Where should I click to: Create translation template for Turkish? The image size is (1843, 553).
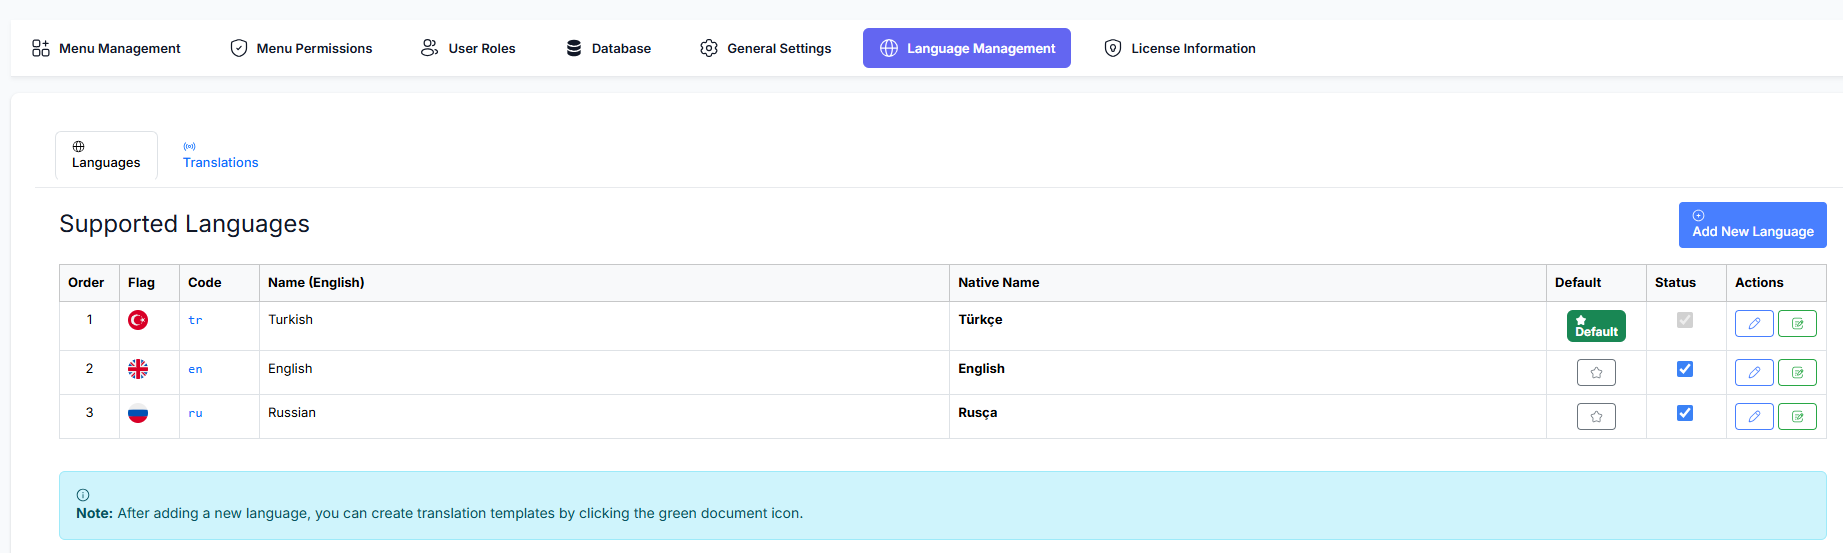(1797, 324)
